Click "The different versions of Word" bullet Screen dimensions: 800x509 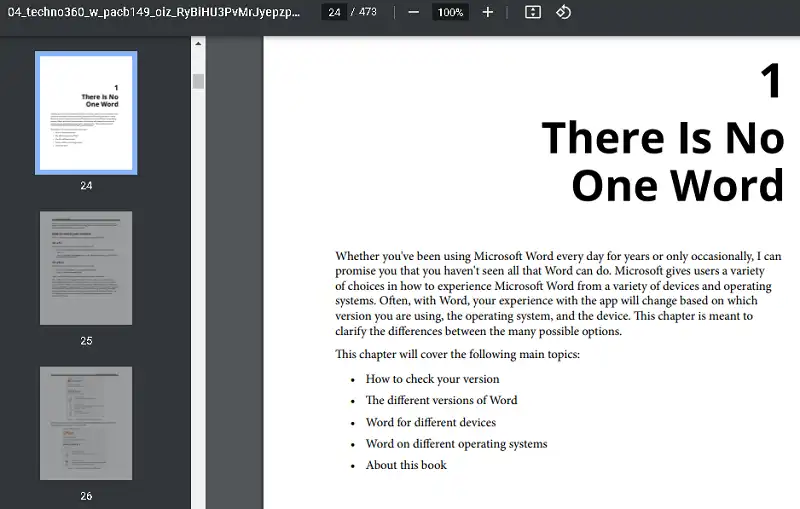tap(441, 400)
